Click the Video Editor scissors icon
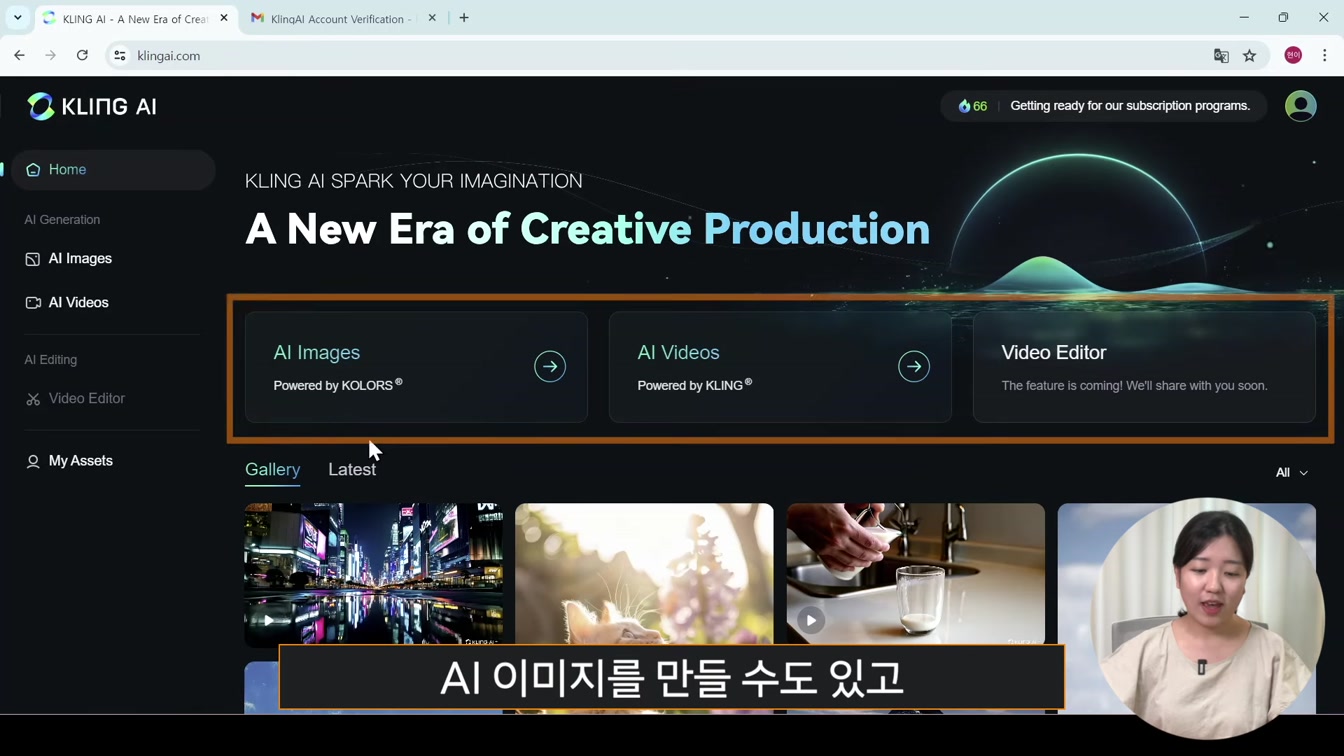Image resolution: width=1344 pixels, height=756 pixels. tap(33, 399)
